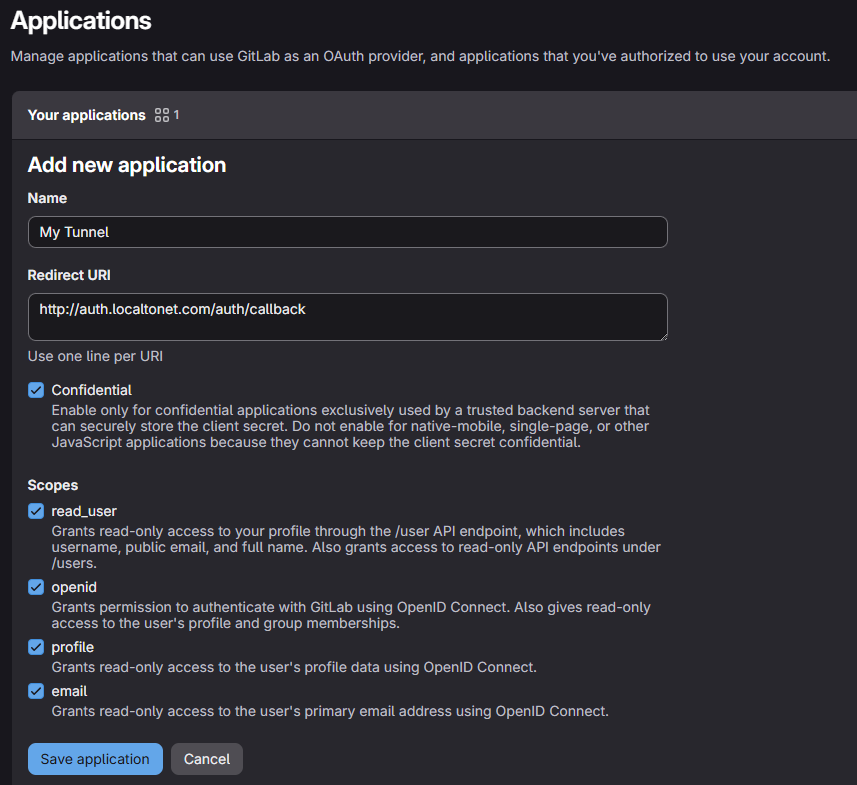The height and width of the screenshot is (785, 857).
Task: Click the Redirect URI field label
Action: click(67, 275)
